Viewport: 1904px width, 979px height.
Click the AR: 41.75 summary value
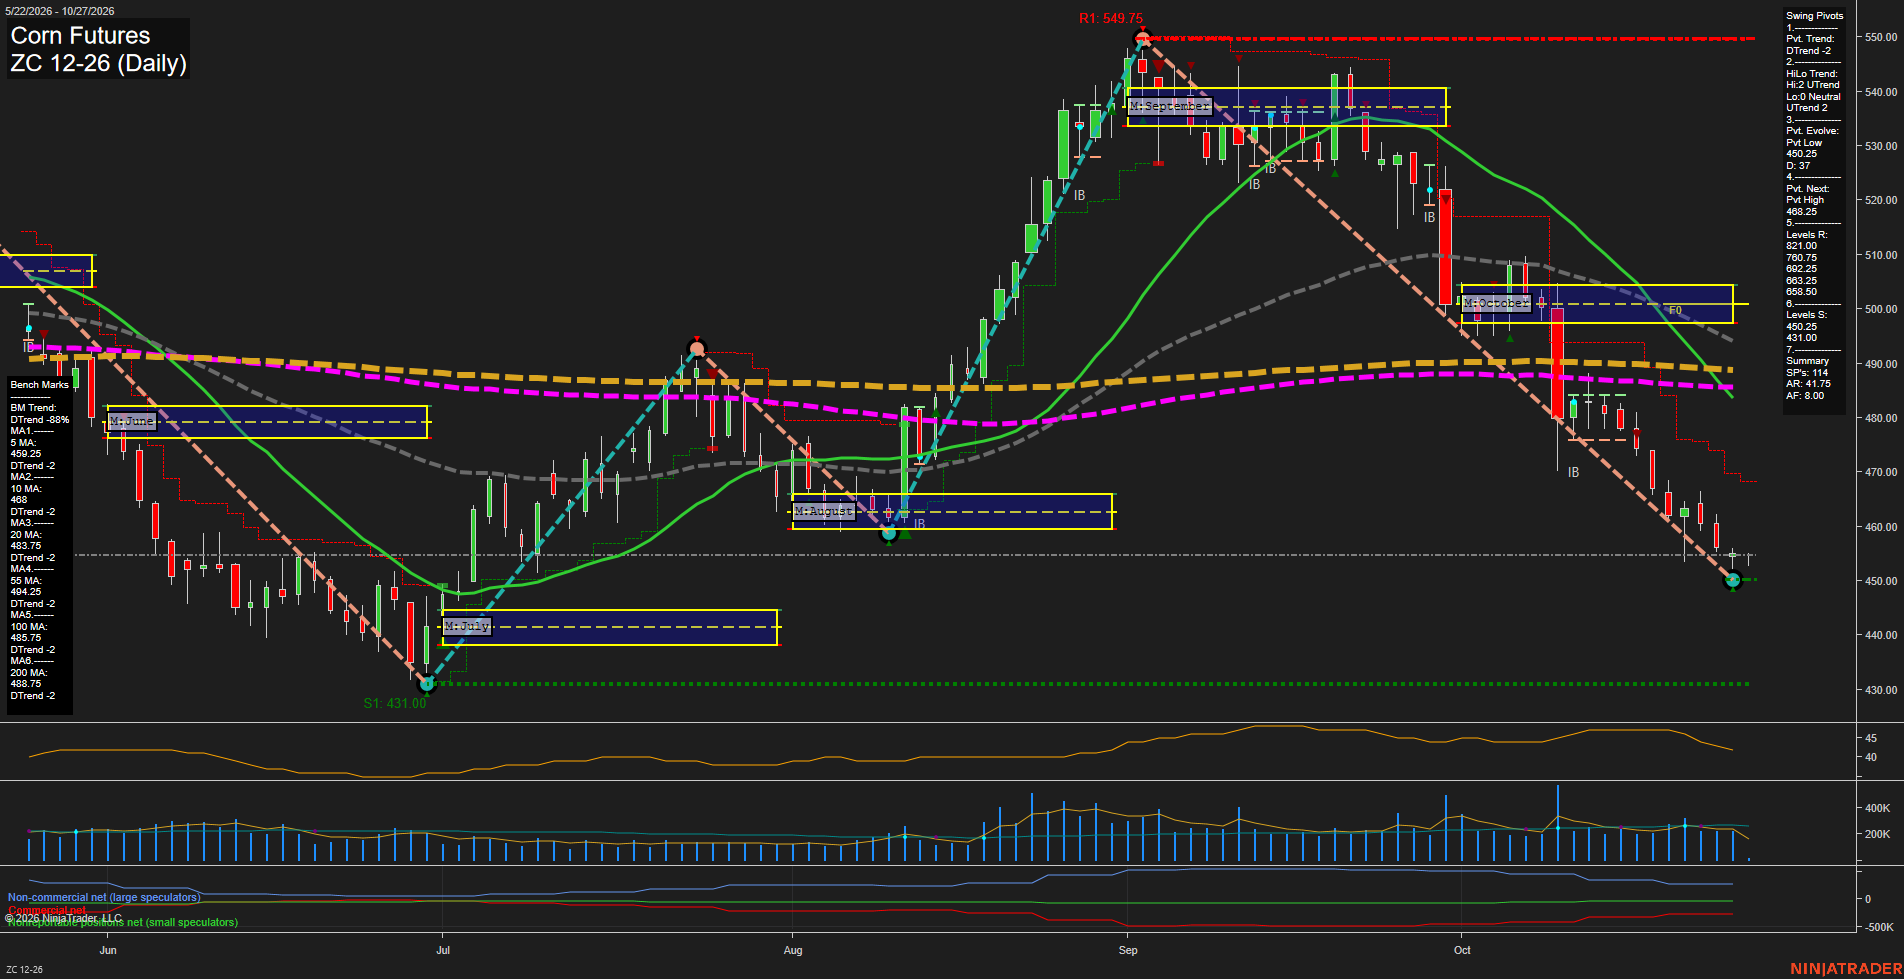[1808, 384]
